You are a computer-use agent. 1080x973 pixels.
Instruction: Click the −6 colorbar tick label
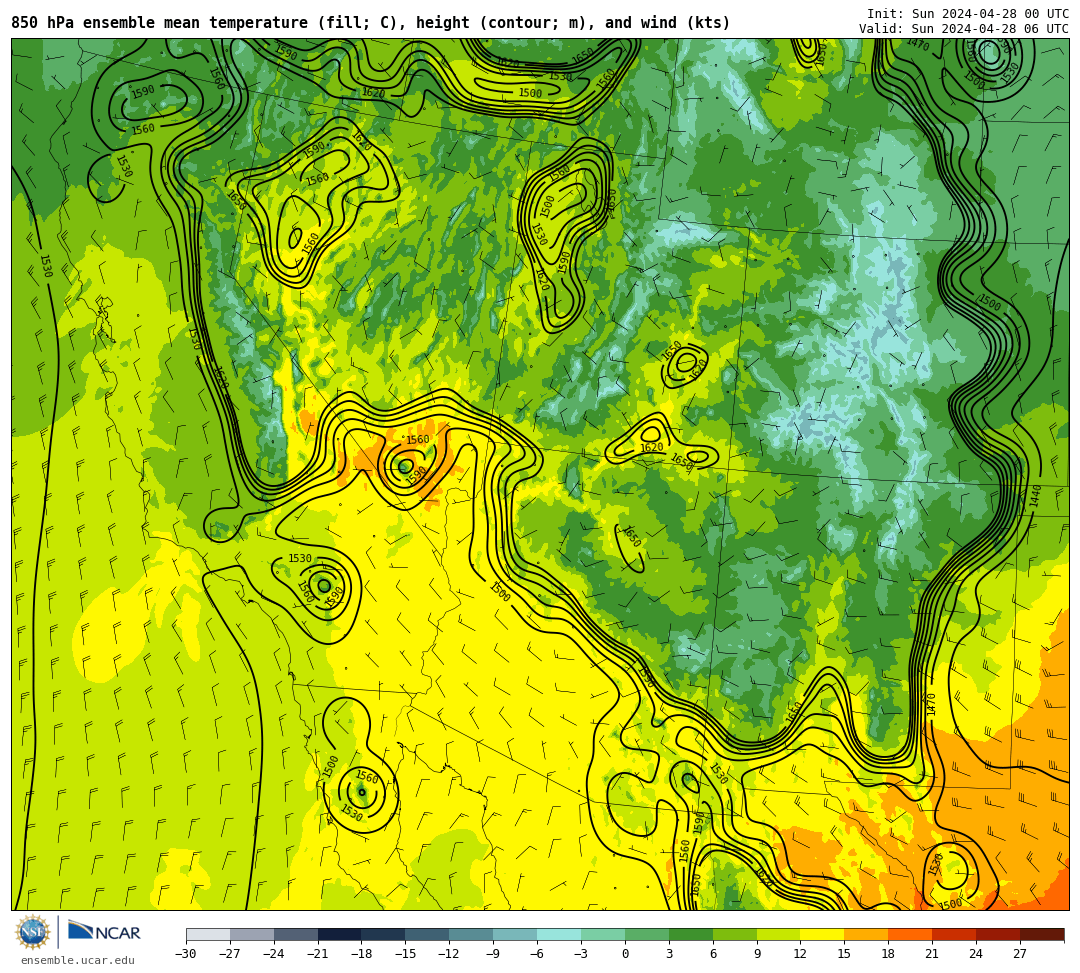coord(537,954)
